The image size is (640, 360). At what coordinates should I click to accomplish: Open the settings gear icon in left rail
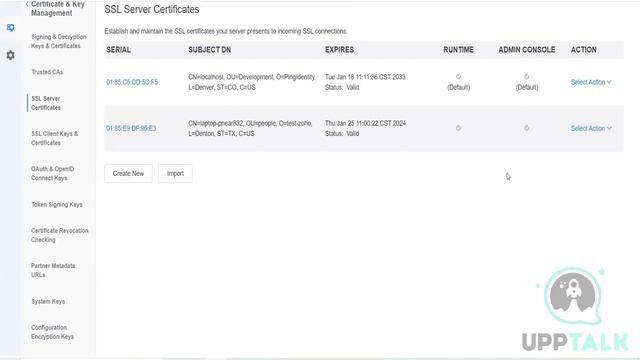11,55
